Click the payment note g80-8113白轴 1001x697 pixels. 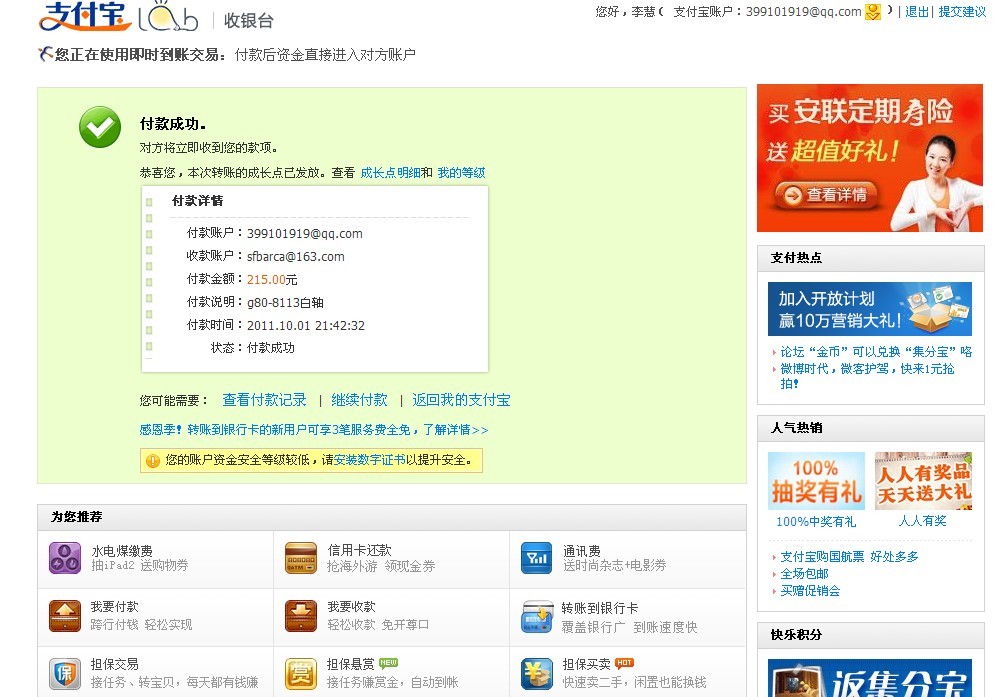pos(285,303)
